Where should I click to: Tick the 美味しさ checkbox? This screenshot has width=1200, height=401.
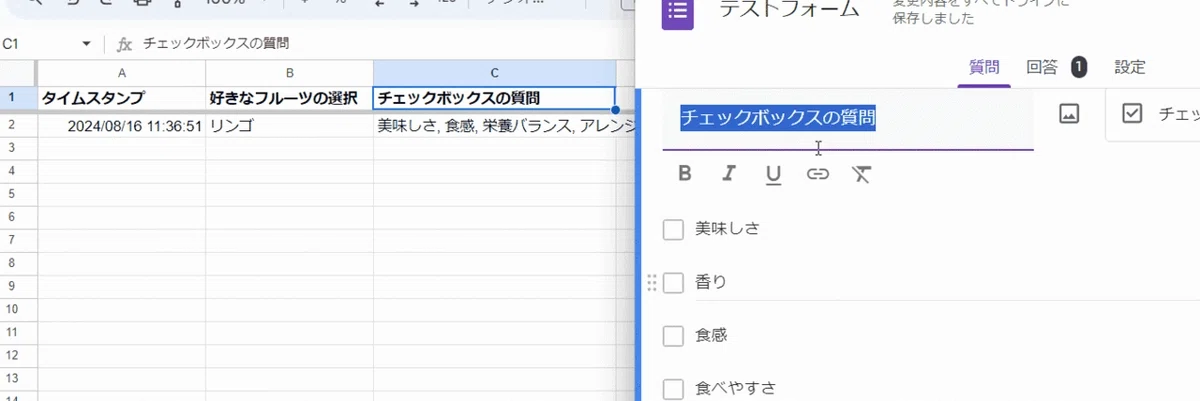pyautogui.click(x=673, y=230)
